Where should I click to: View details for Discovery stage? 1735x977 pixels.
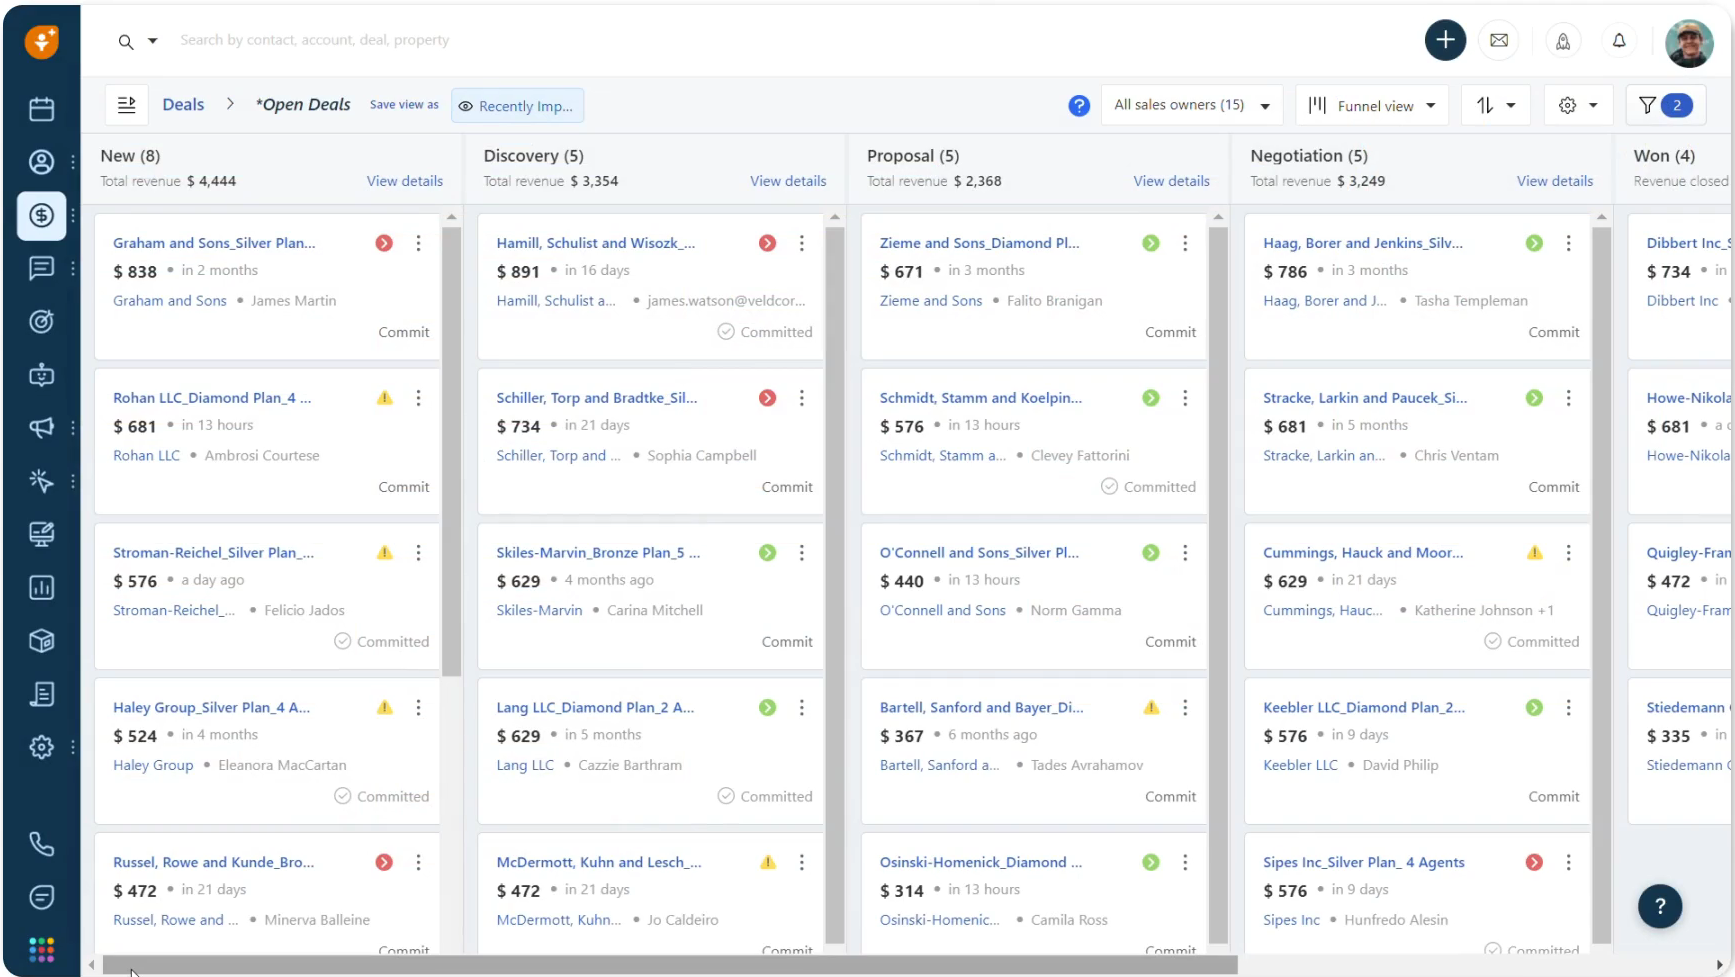coord(788,181)
